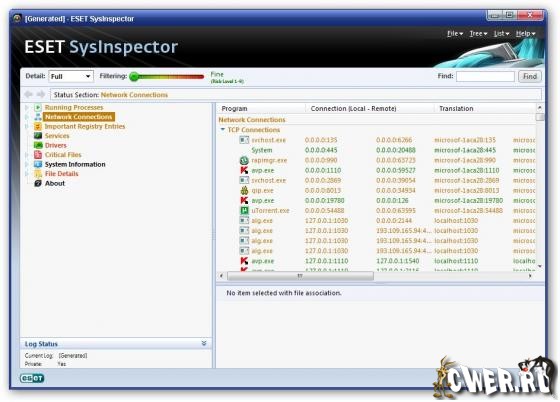This screenshot has height=402, width=560.
Task: Open the Help menu
Action: coord(525,34)
